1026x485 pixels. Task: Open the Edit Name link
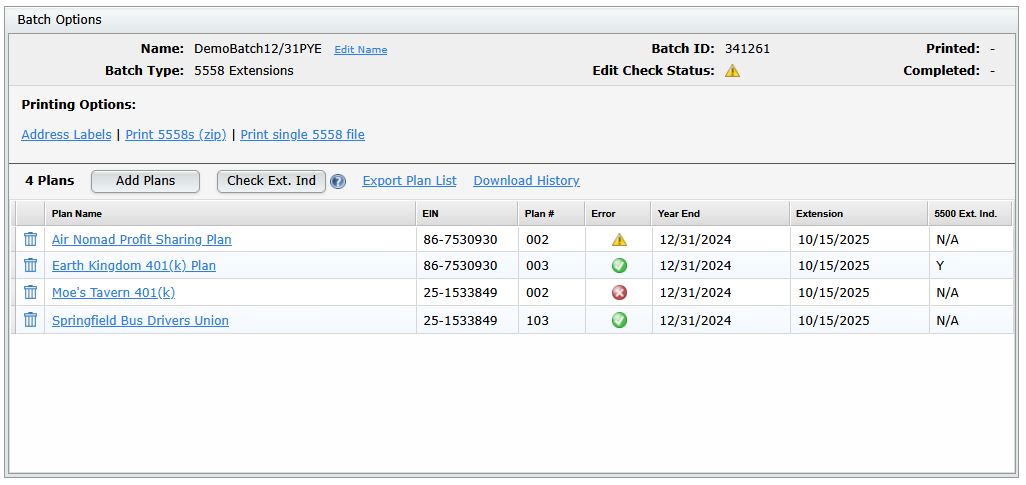point(361,50)
